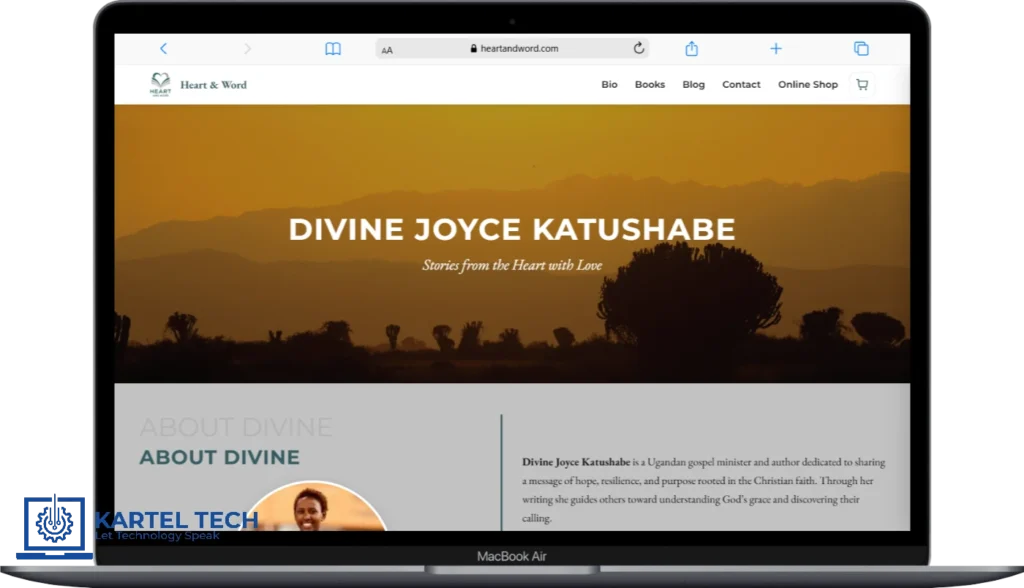The width and height of the screenshot is (1024, 588).
Task: Open the Contact page
Action: [741, 85]
